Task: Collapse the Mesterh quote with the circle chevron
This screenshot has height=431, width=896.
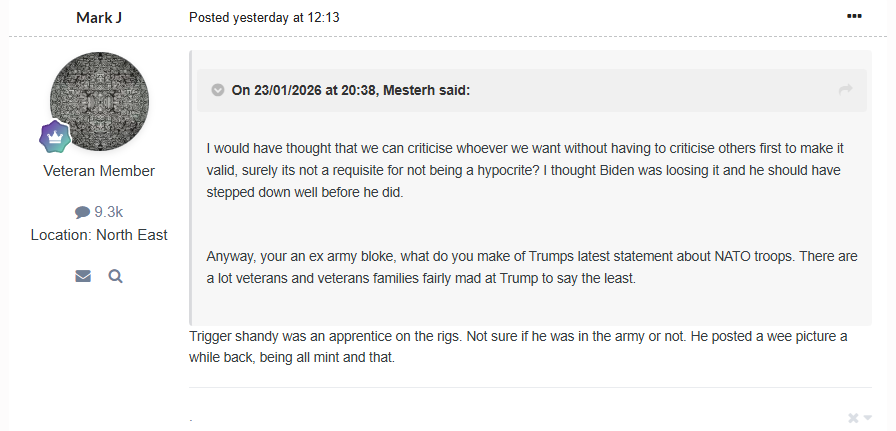Action: coord(218,90)
